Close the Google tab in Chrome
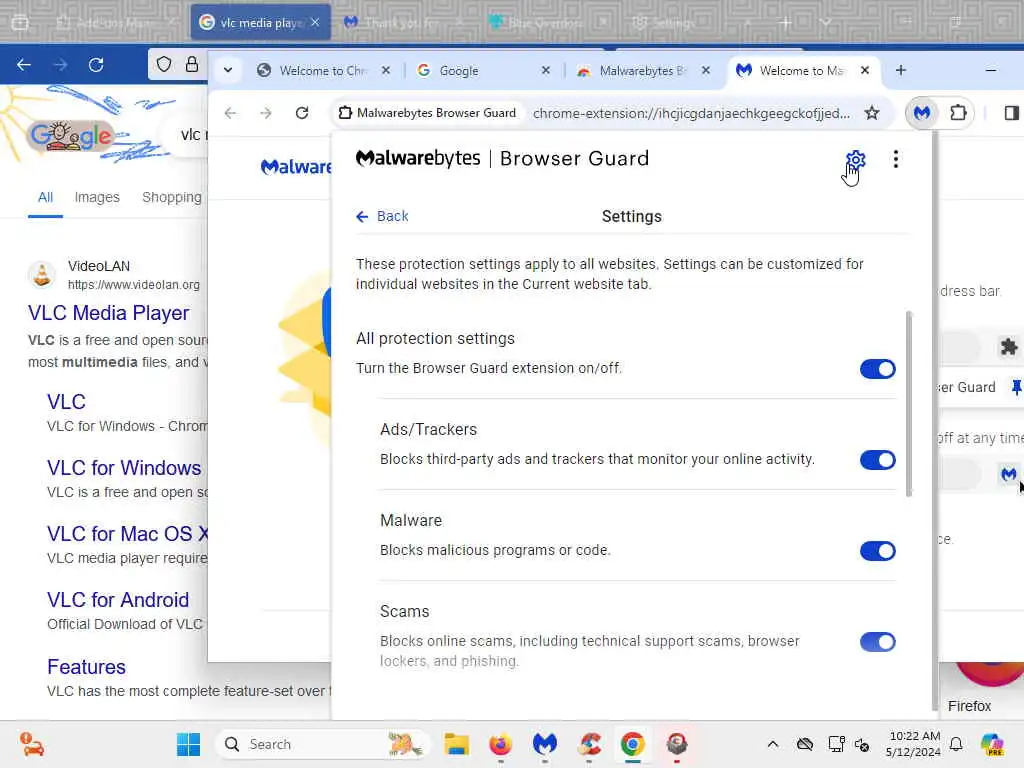This screenshot has width=1024, height=768. [x=546, y=70]
